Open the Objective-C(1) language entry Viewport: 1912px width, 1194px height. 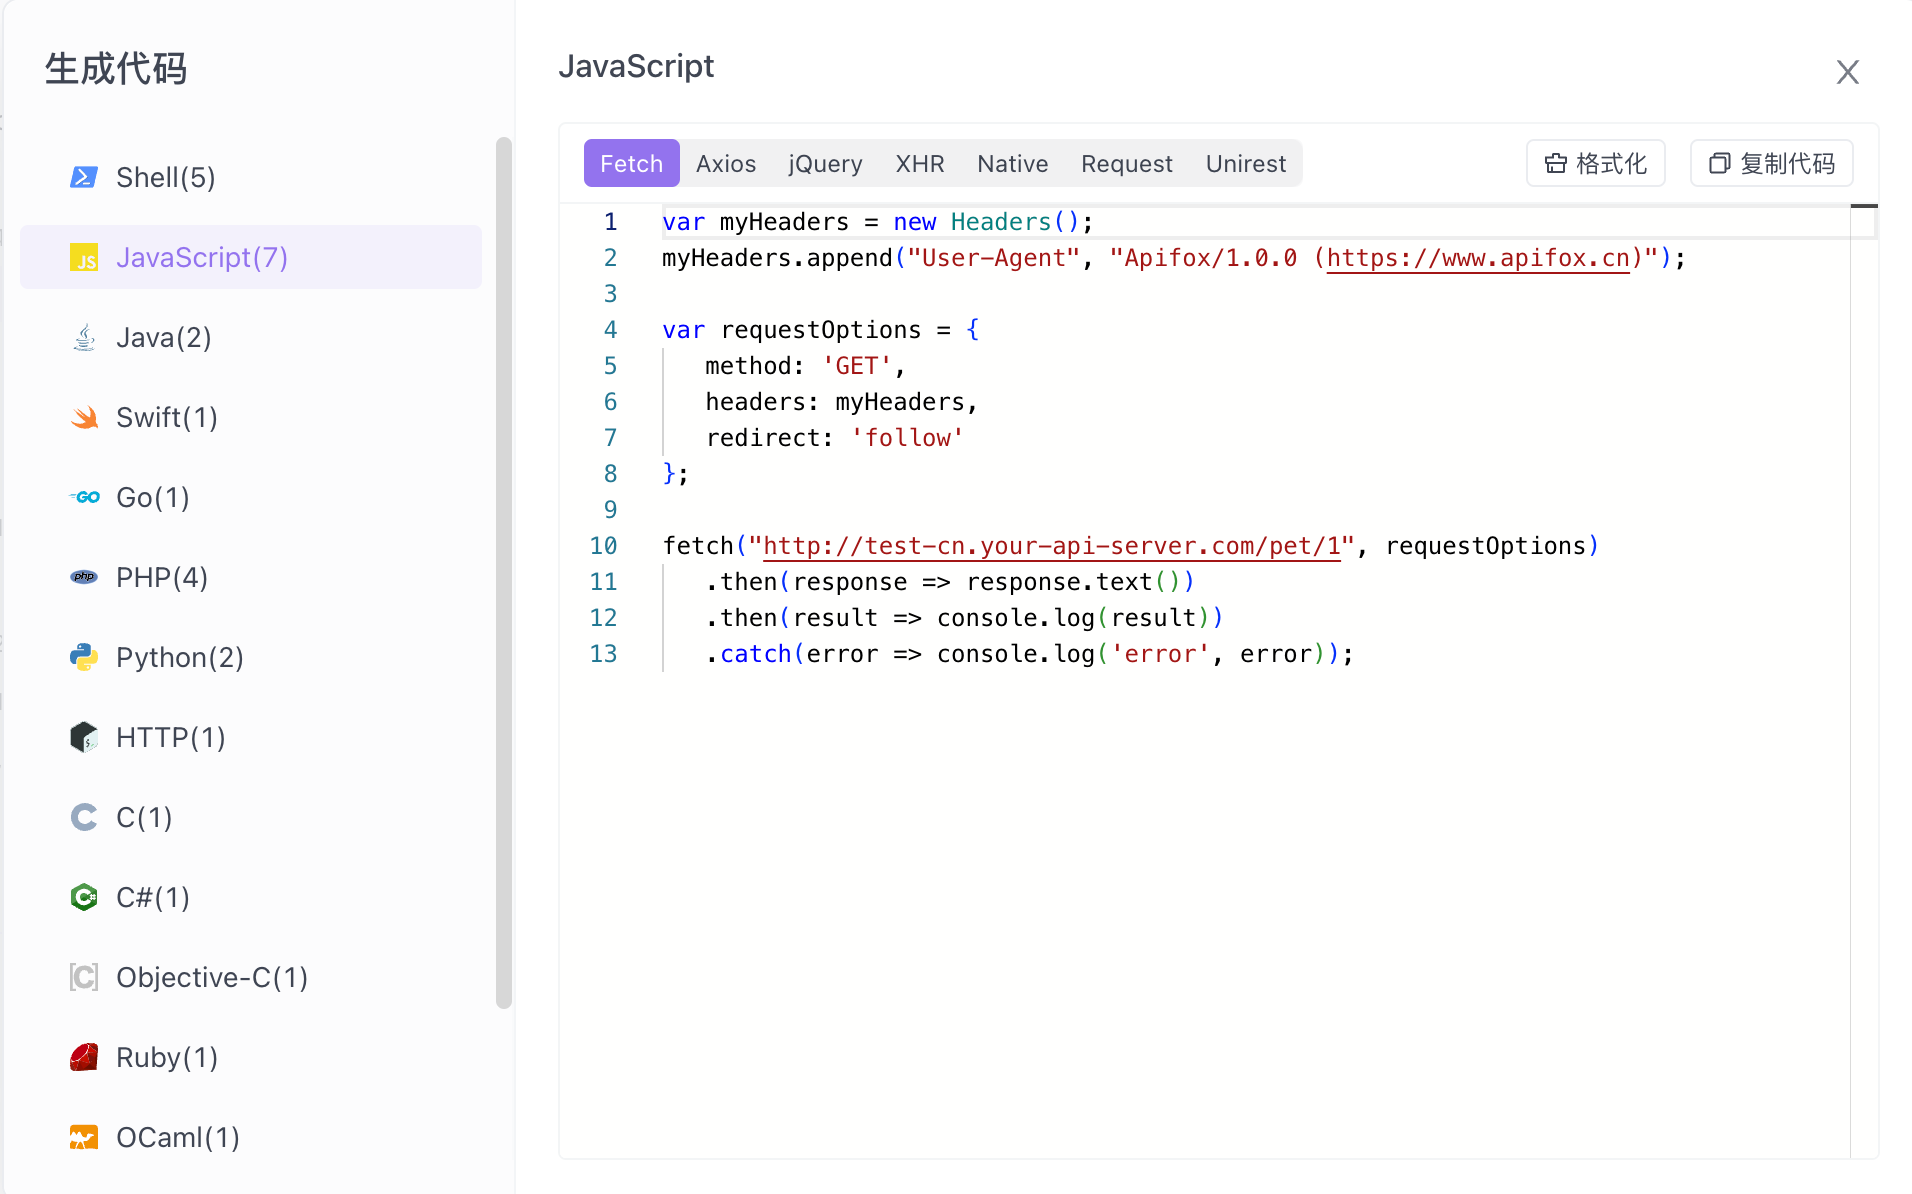point(211,977)
